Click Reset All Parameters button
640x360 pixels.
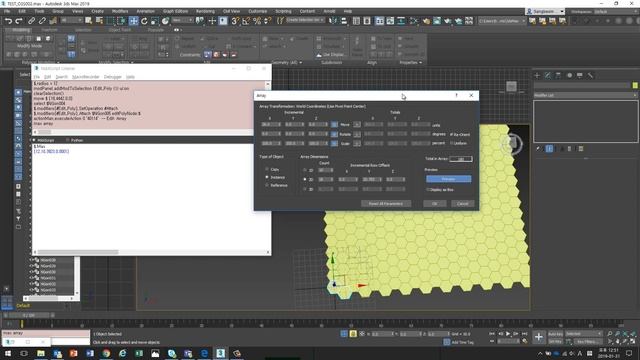pyautogui.click(x=386, y=203)
